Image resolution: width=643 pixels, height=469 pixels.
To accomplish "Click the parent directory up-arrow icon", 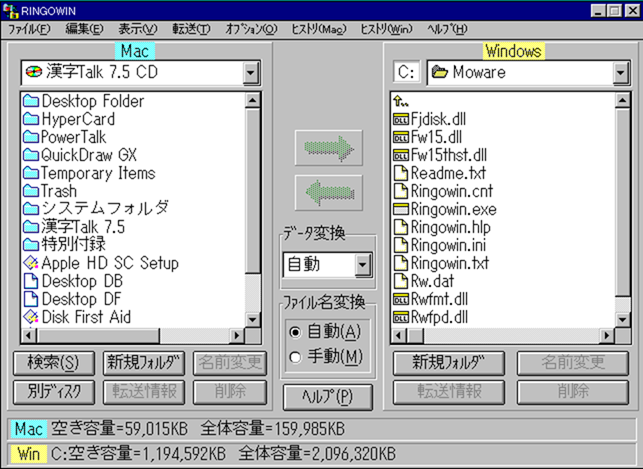I will pyautogui.click(x=401, y=101).
